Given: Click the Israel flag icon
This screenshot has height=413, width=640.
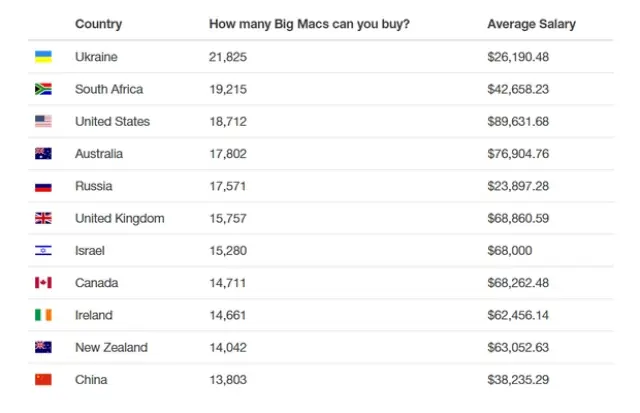Looking at the screenshot, I should pyautogui.click(x=43, y=251).
